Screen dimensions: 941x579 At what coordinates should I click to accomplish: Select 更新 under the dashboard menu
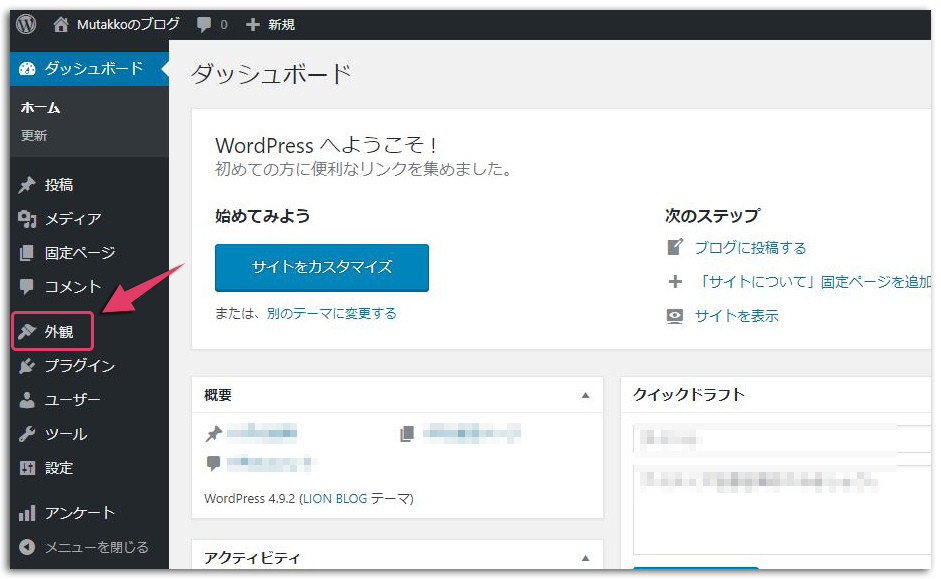pyautogui.click(x=34, y=136)
